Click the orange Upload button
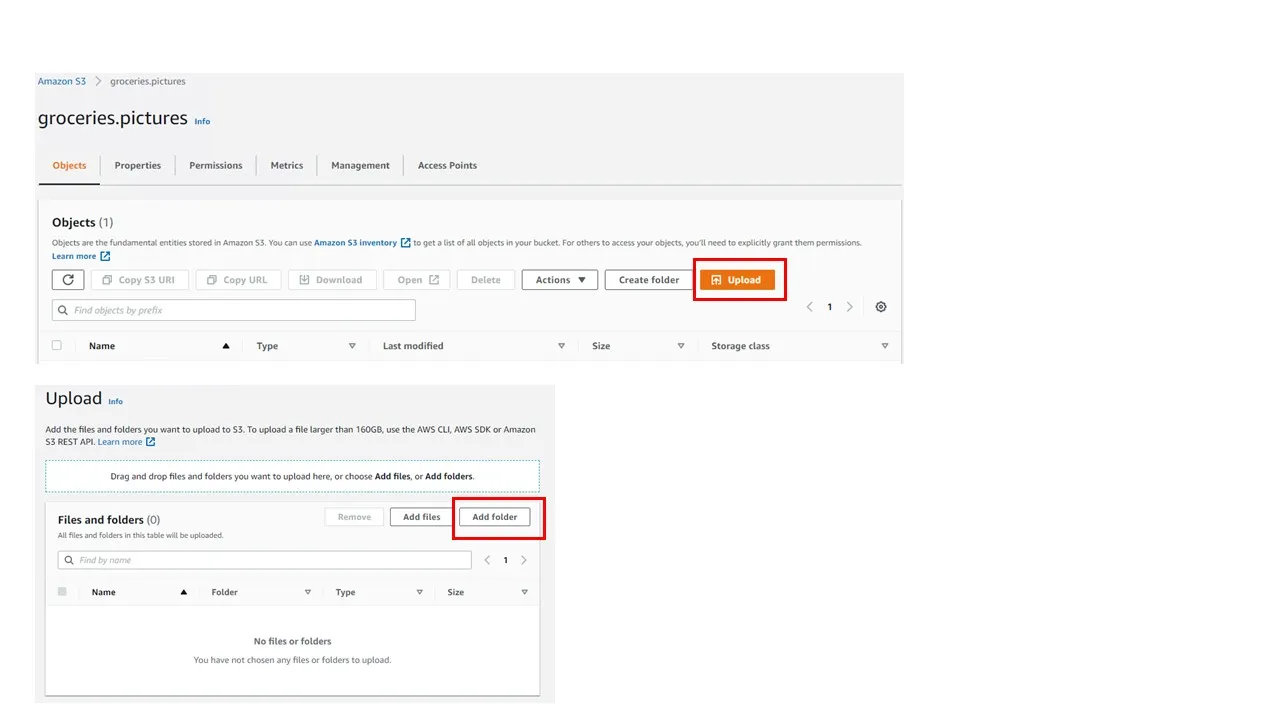The height and width of the screenshot is (720, 1280). 737,280
